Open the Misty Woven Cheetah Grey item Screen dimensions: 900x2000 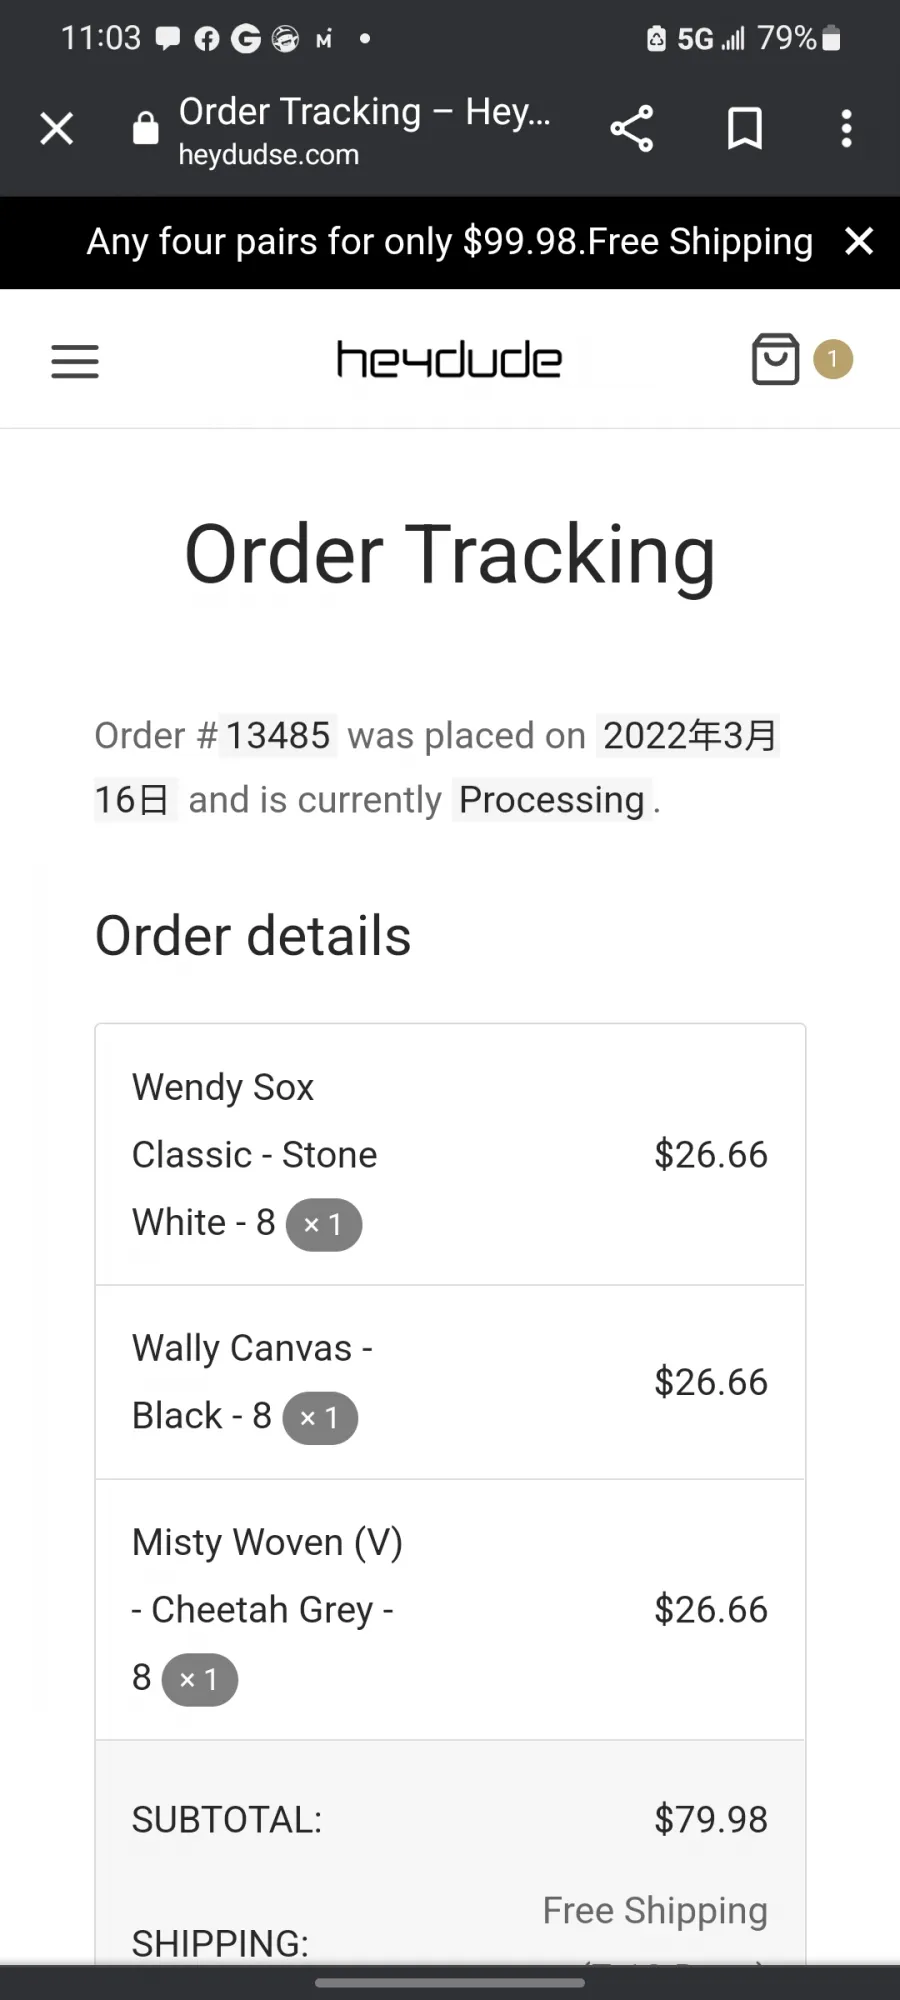268,1610
